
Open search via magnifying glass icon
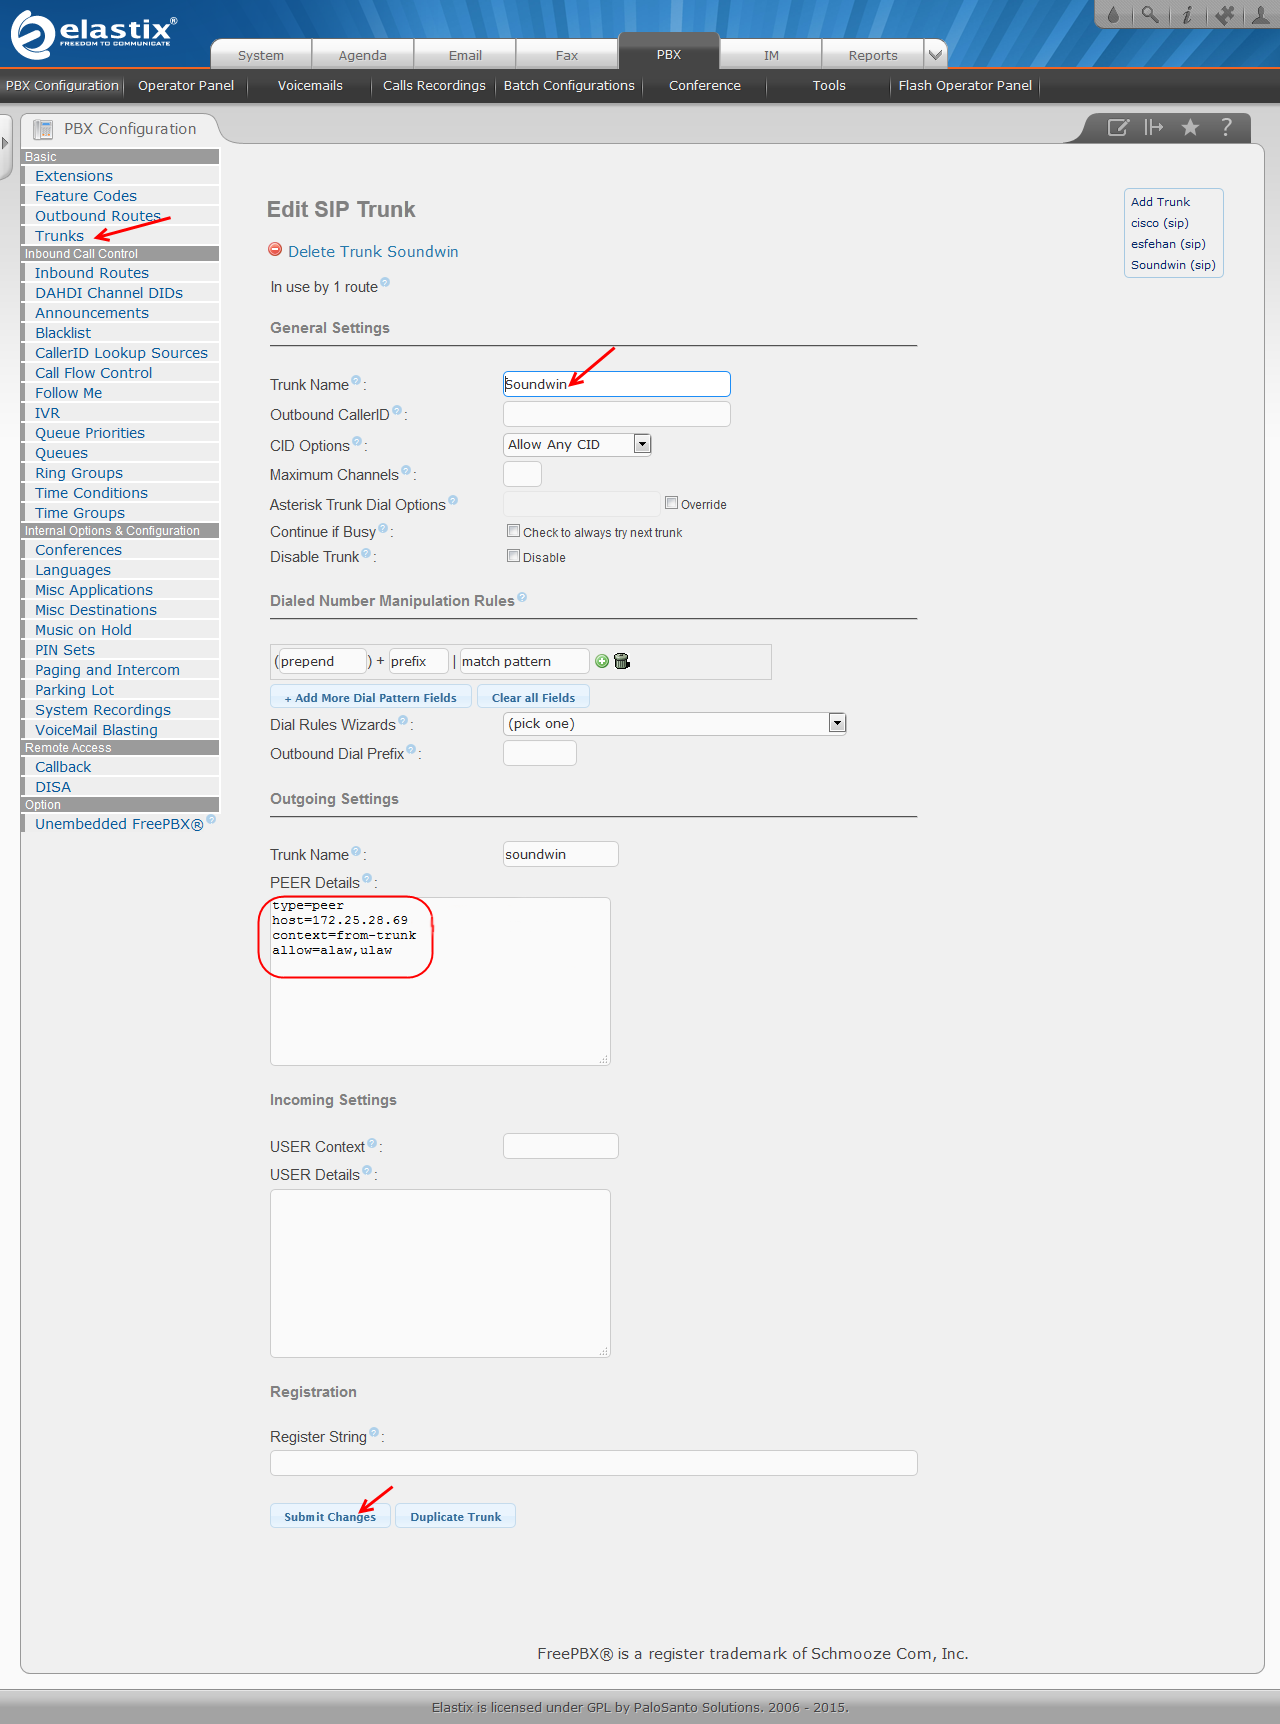pyautogui.click(x=1150, y=14)
